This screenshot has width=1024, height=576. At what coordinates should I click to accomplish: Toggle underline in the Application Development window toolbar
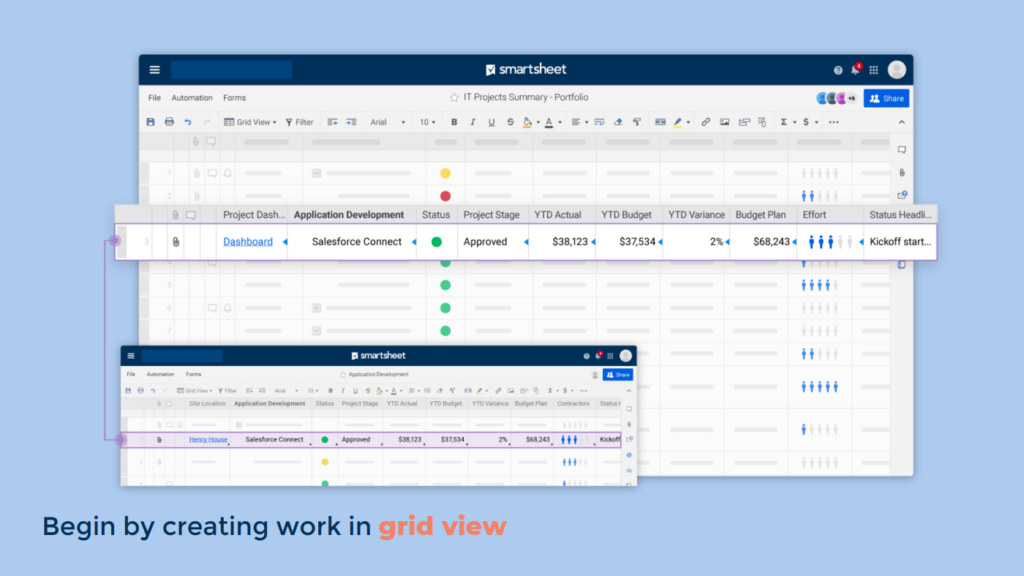tap(355, 391)
